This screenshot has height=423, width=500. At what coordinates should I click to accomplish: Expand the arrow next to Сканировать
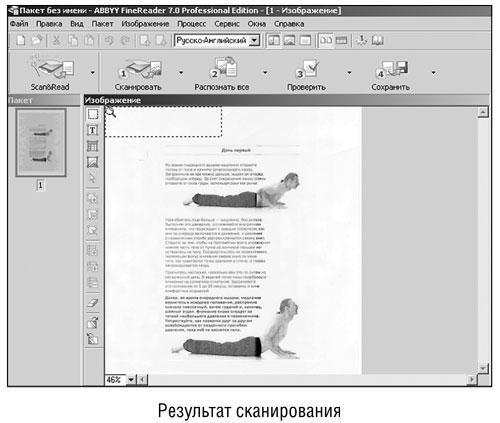181,72
